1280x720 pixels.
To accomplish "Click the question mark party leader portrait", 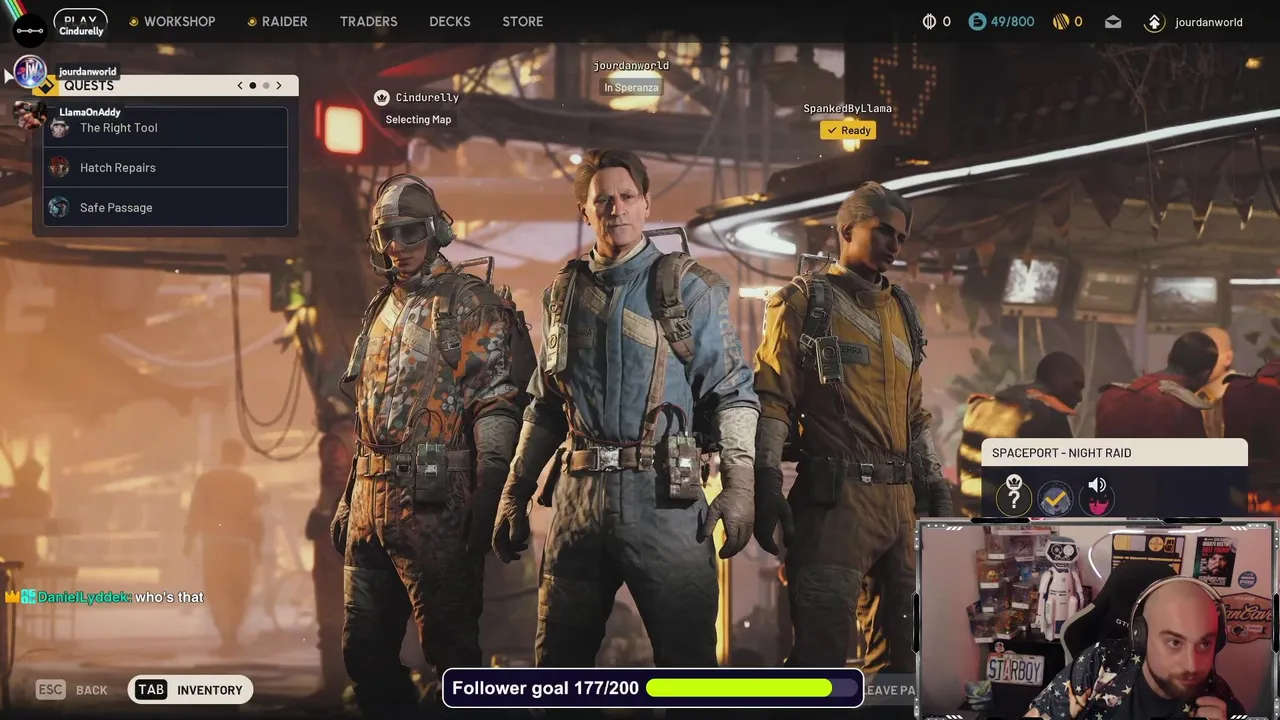I will tap(1014, 497).
